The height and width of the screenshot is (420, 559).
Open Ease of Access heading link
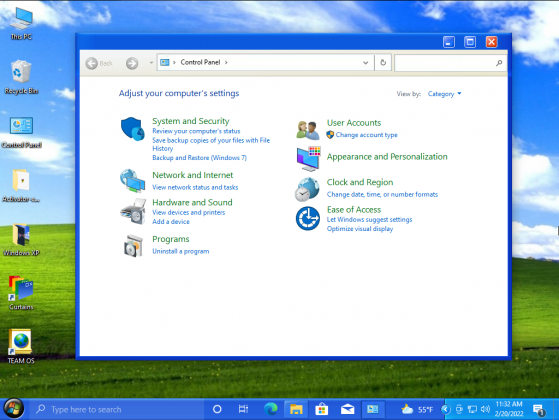[354, 210]
